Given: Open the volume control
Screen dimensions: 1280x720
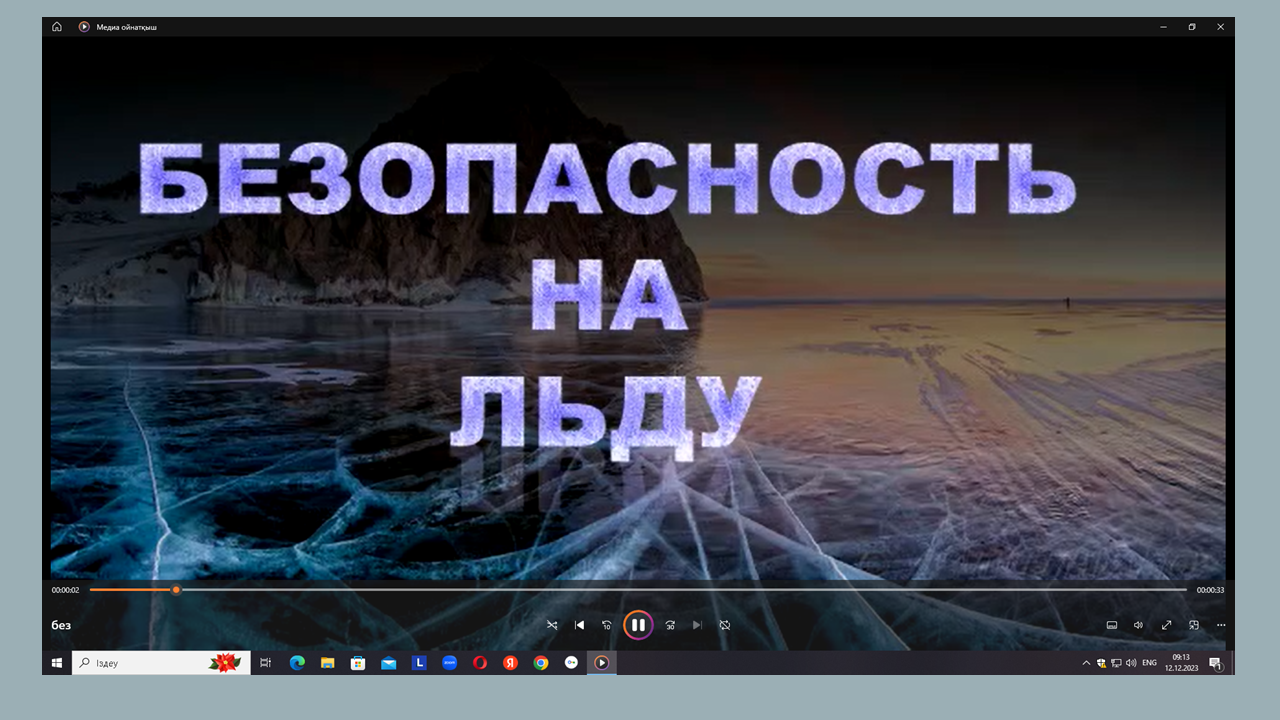Looking at the screenshot, I should pyautogui.click(x=1138, y=625).
